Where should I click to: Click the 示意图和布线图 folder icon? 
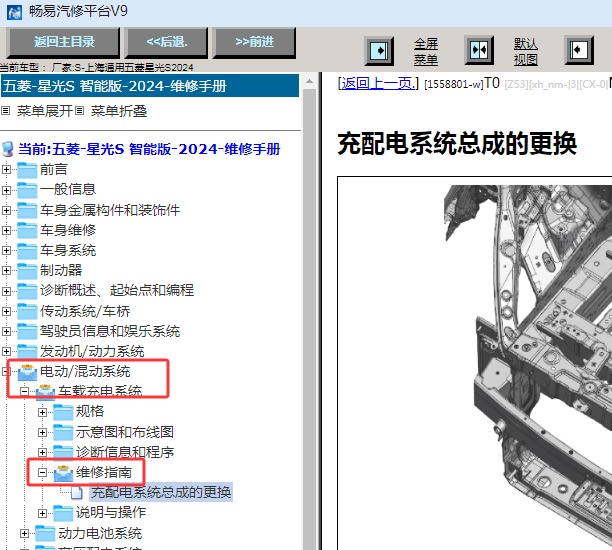[63, 432]
